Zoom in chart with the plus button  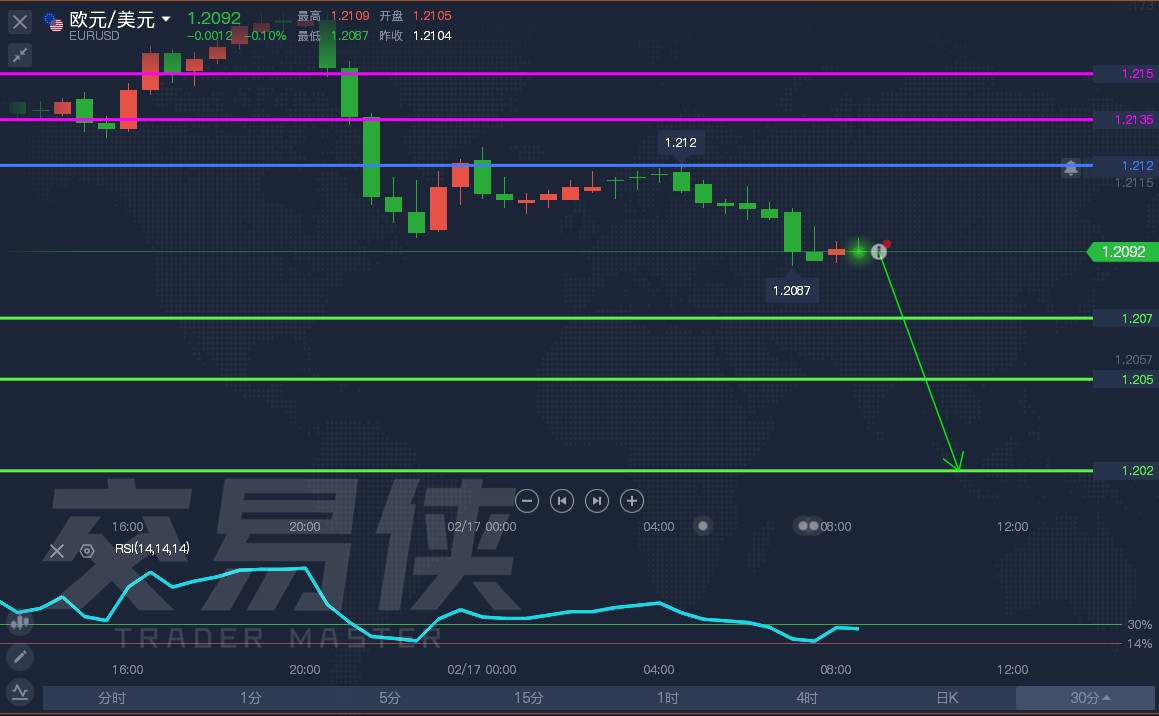click(x=632, y=501)
